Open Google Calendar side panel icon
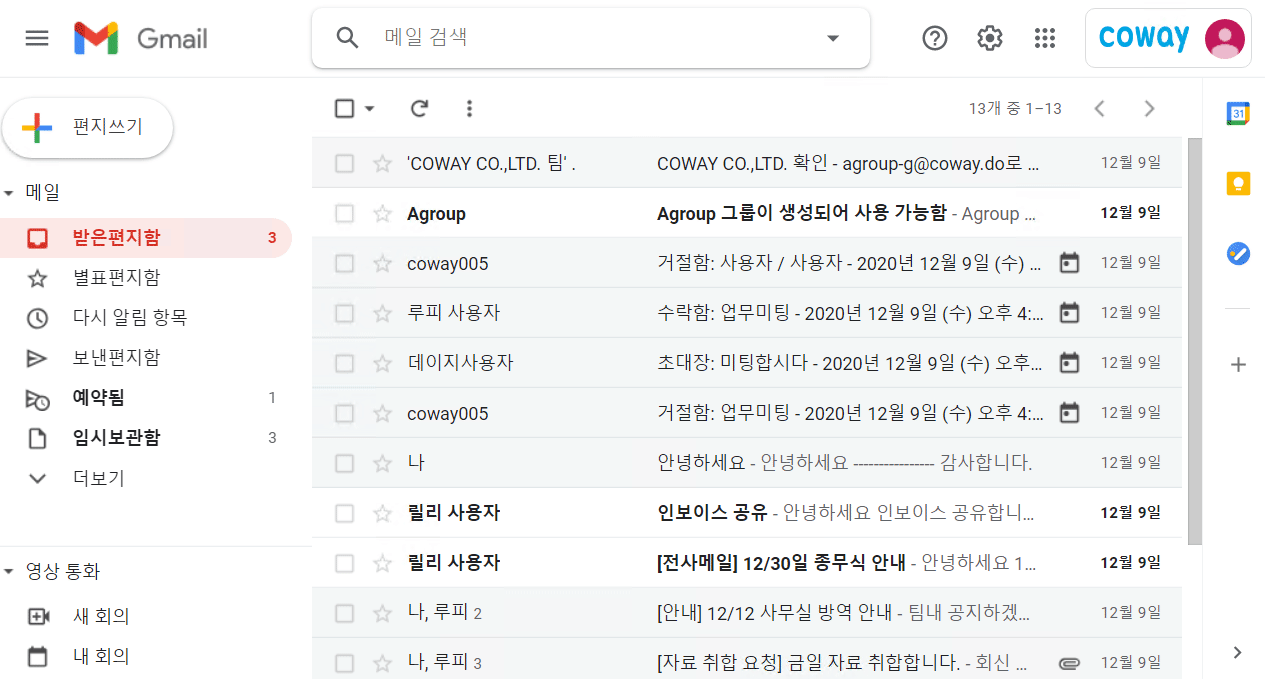Viewport: 1265px width, 679px height. pyautogui.click(x=1238, y=114)
